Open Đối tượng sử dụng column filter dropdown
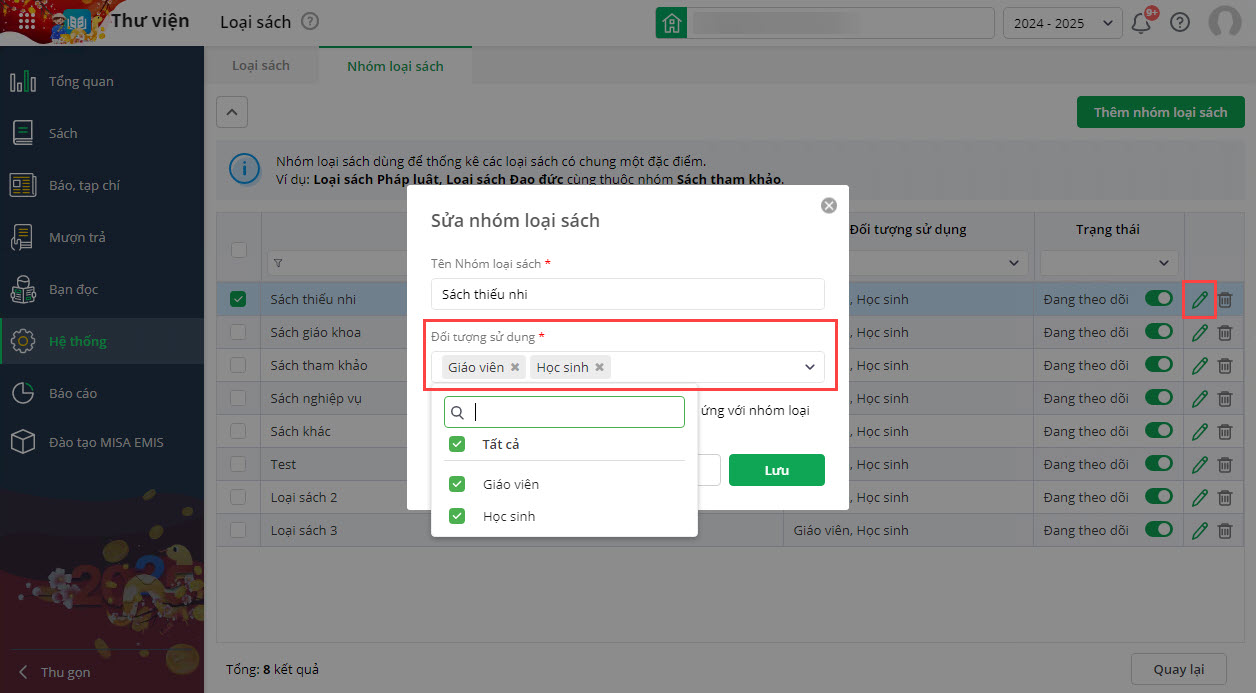The width and height of the screenshot is (1256, 693). (1013, 263)
